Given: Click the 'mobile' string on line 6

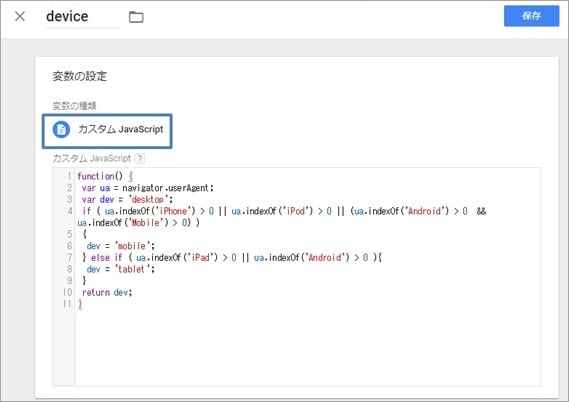Looking at the screenshot, I should tap(132, 246).
